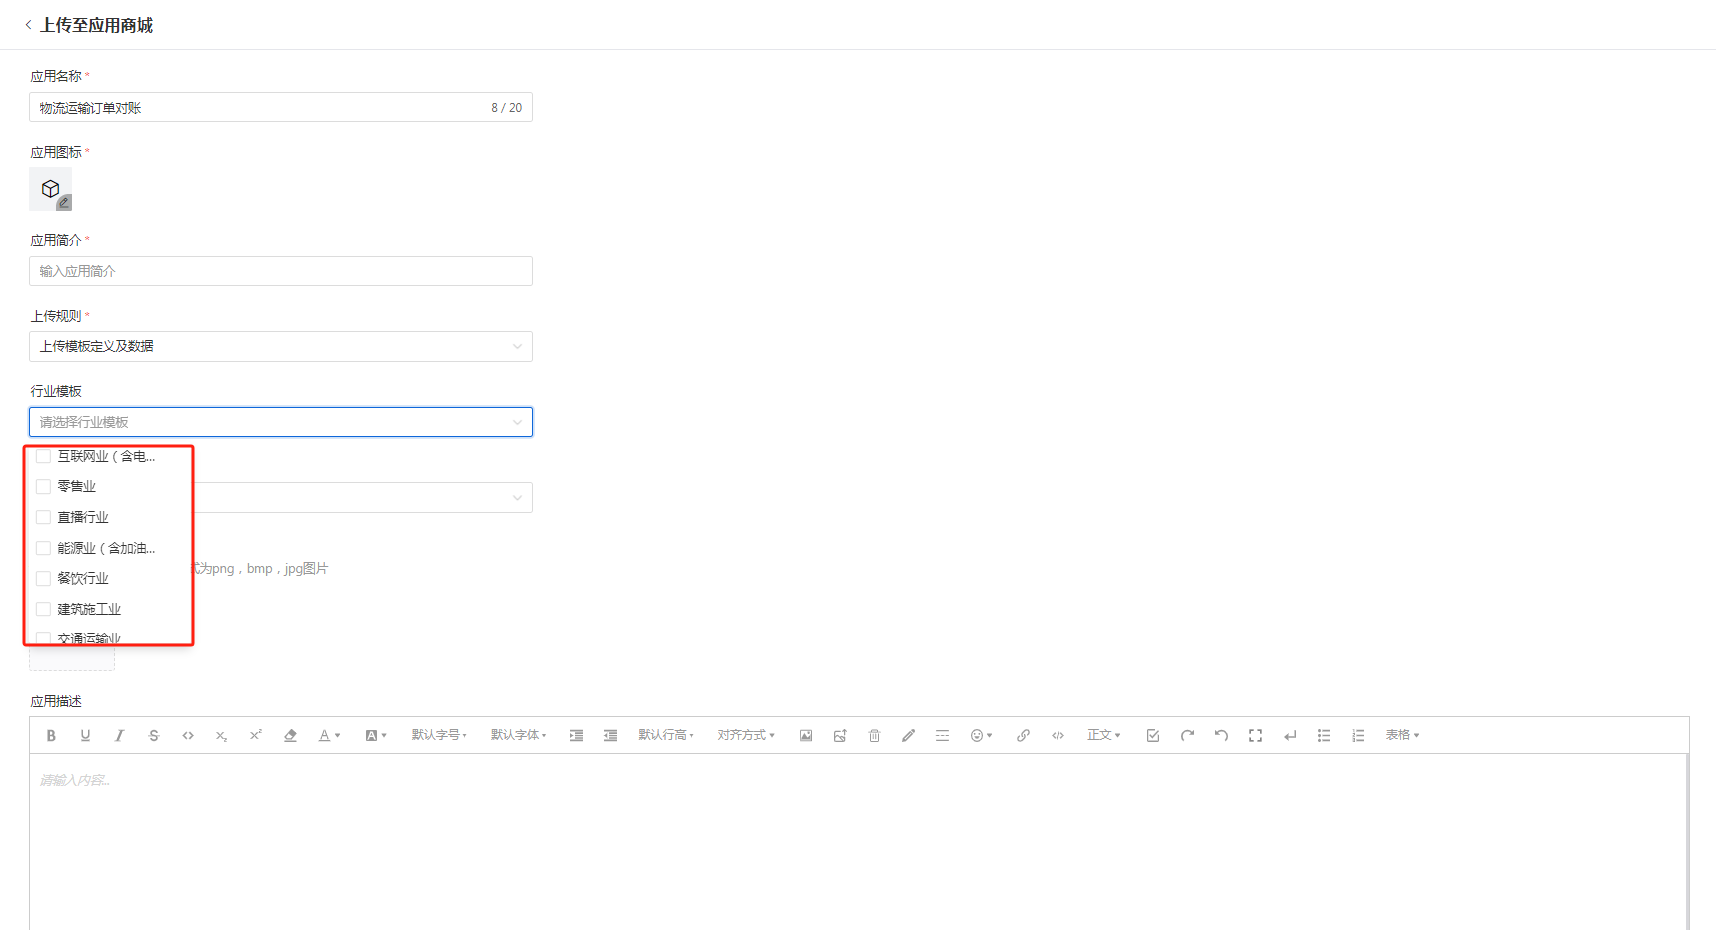Toggle bold formatting in the editor
This screenshot has width=1716, height=930.
(x=51, y=736)
